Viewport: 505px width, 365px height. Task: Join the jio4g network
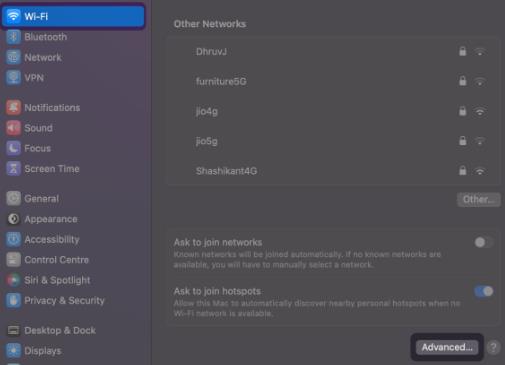pos(333,111)
